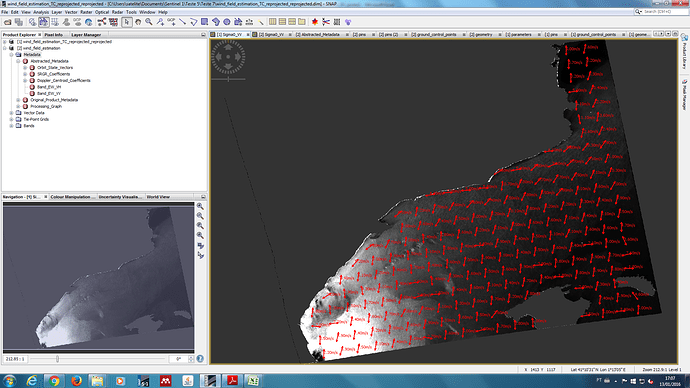Click the rotation angle field in Navigation
The width and height of the screenshot is (690, 388).
click(x=179, y=359)
